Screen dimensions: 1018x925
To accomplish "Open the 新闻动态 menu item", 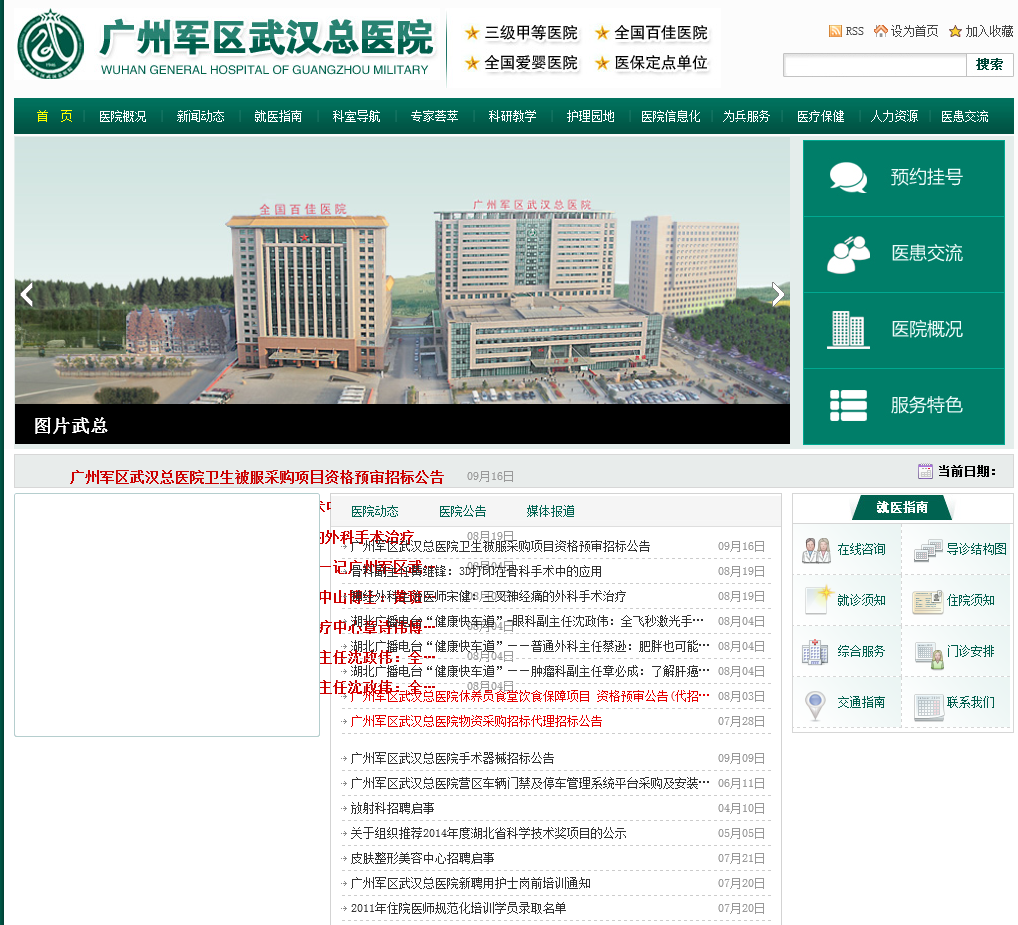I will [201, 116].
